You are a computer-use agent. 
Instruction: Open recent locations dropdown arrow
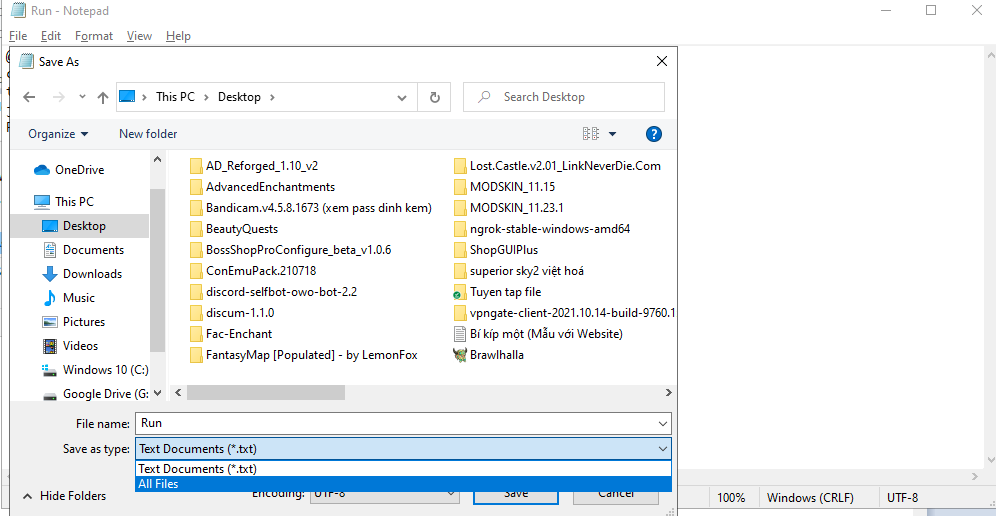82,97
